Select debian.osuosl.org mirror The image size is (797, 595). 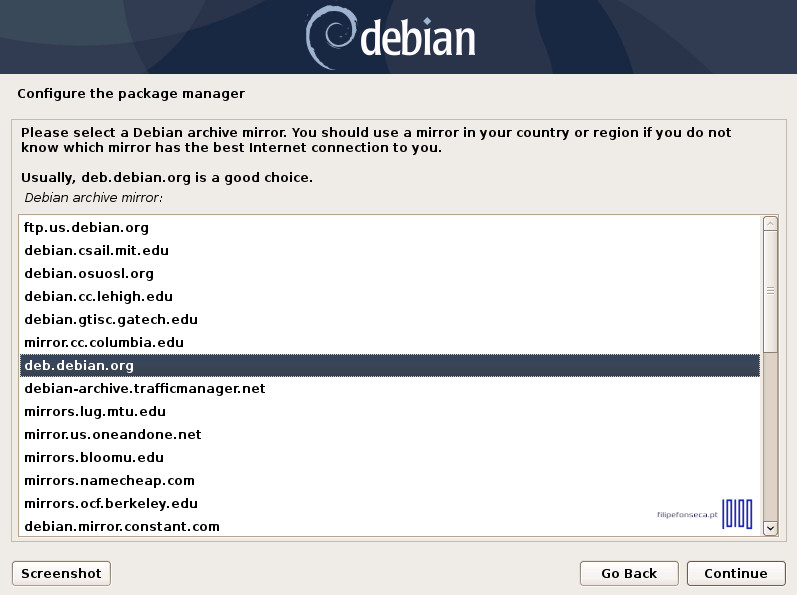pos(89,274)
